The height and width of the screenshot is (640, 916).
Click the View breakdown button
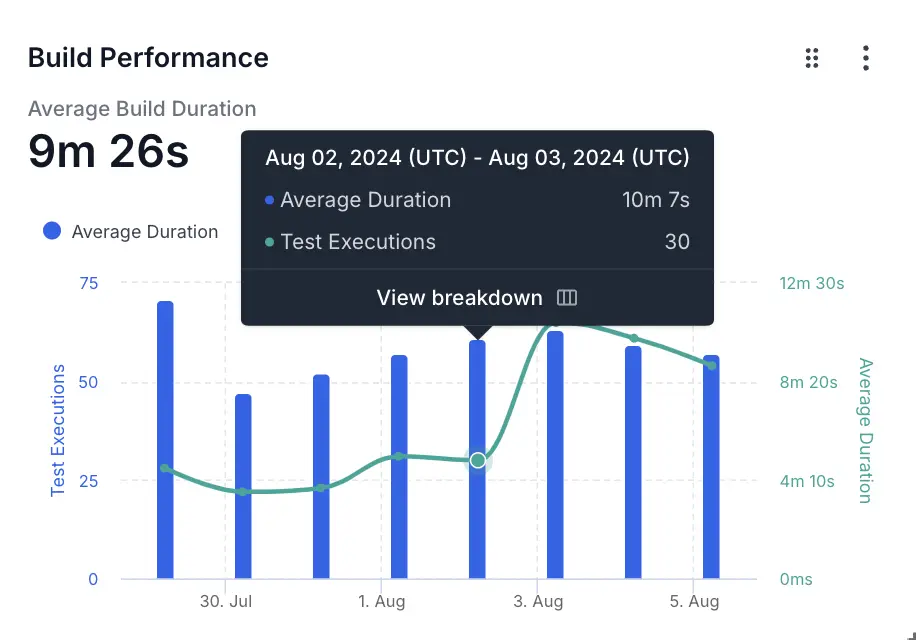(x=459, y=298)
